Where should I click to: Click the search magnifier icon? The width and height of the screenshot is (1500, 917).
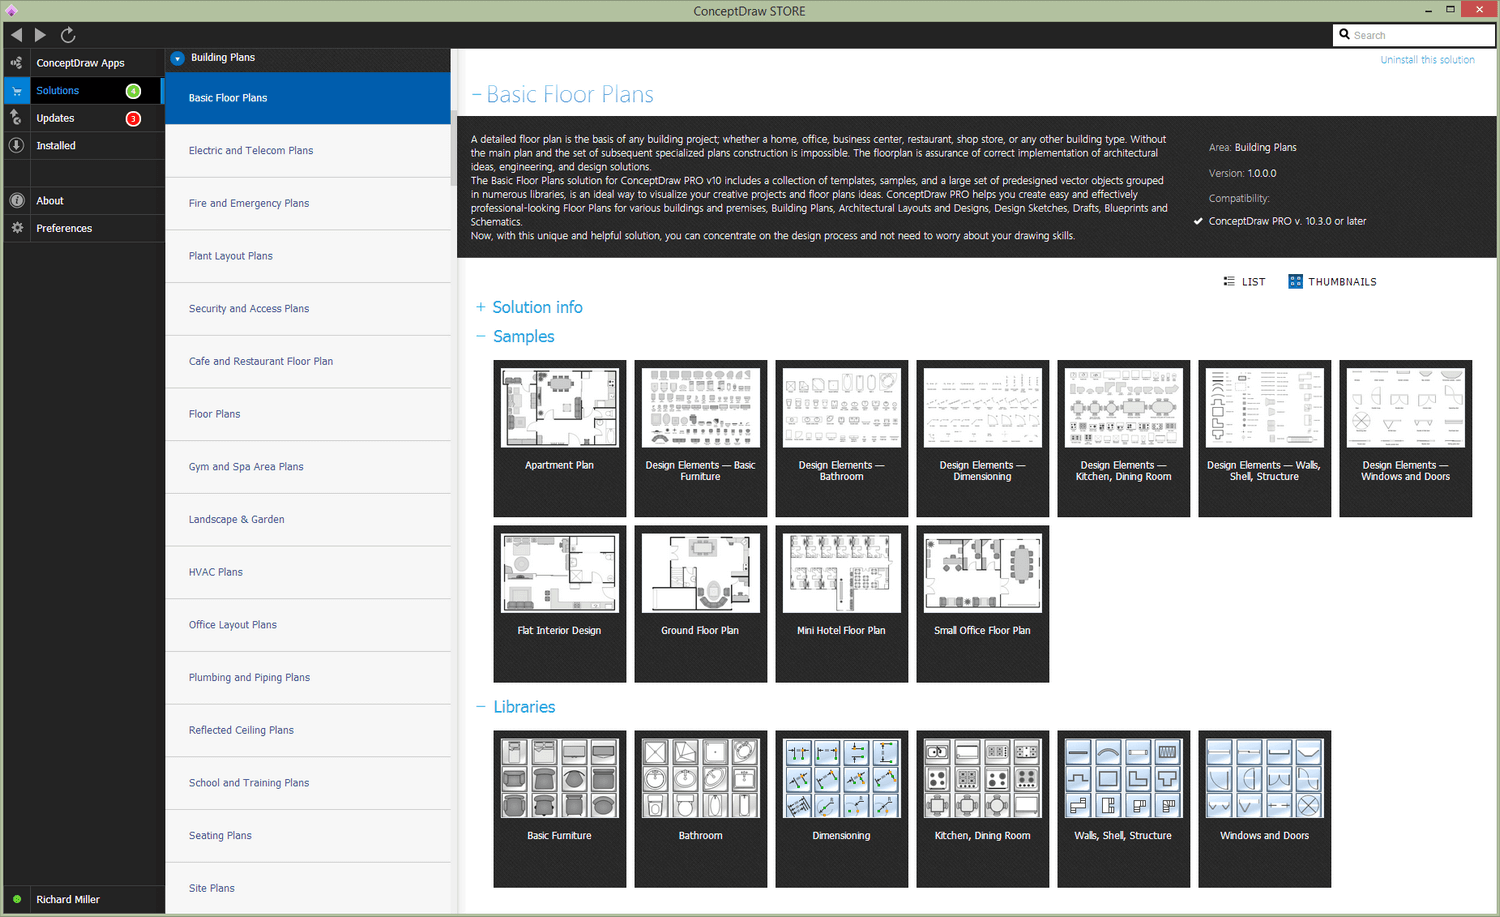[1345, 34]
